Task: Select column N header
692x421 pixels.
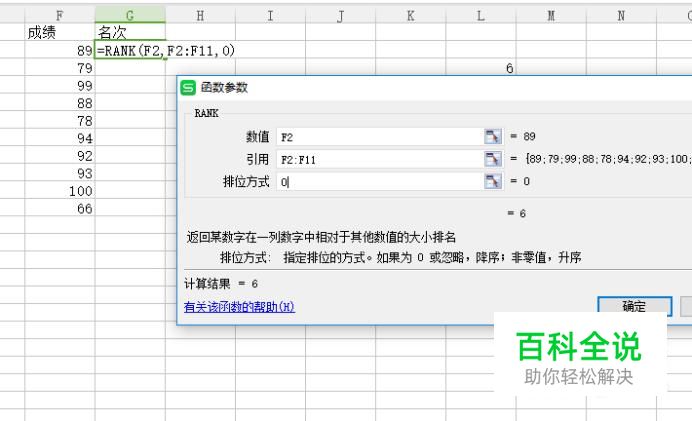Action: coord(621,16)
